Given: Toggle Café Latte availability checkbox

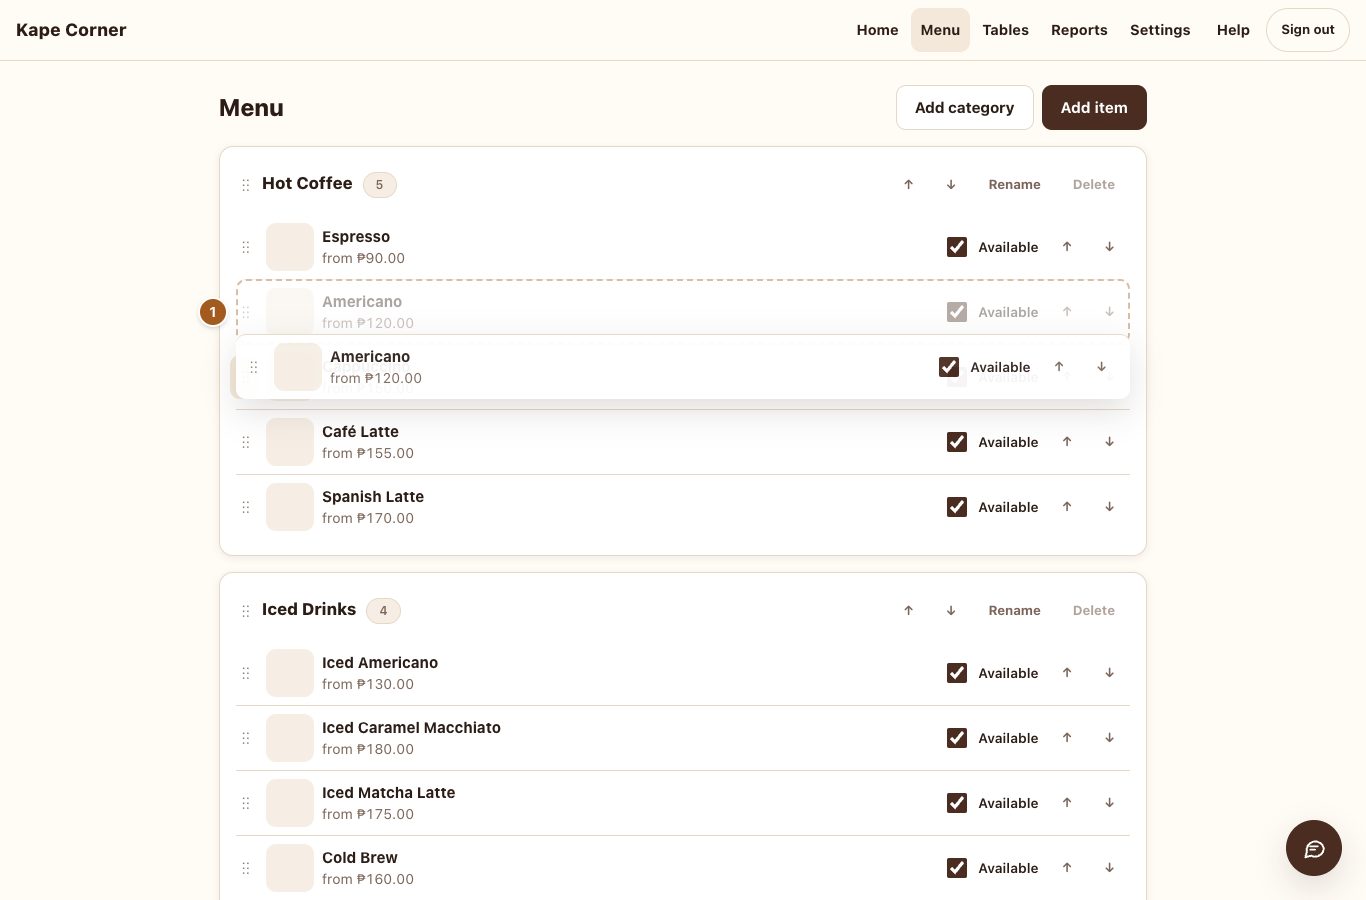Looking at the screenshot, I should coord(957,442).
